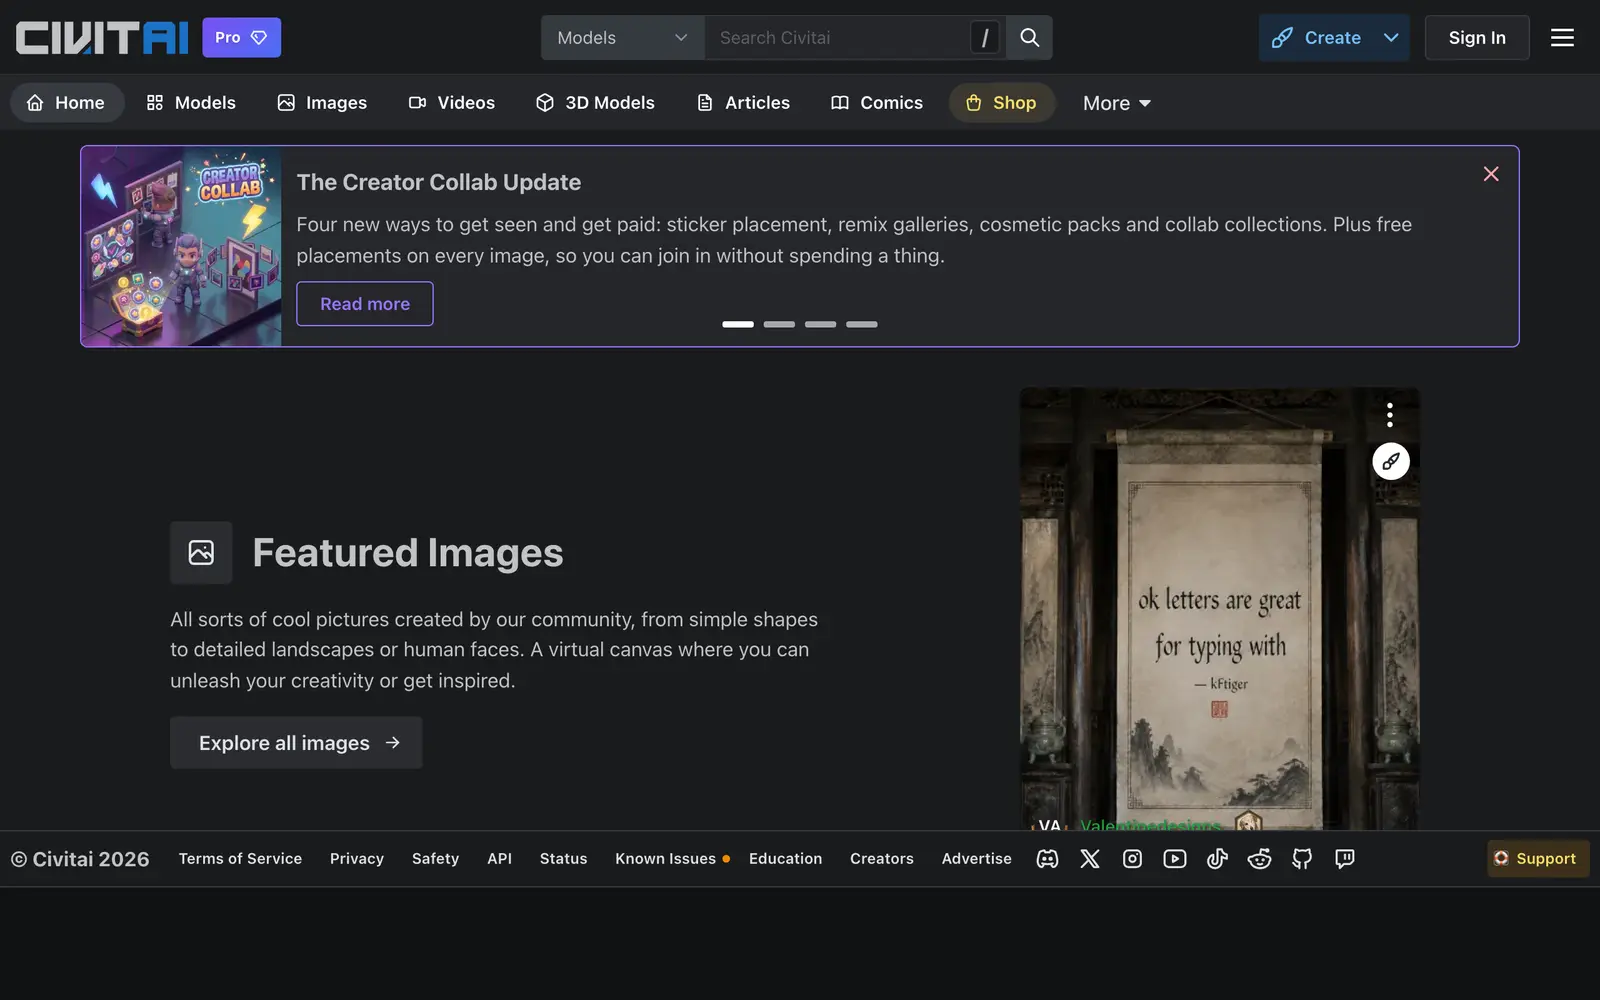Open the three-dot menu on the scroll image card

[x=1390, y=415]
